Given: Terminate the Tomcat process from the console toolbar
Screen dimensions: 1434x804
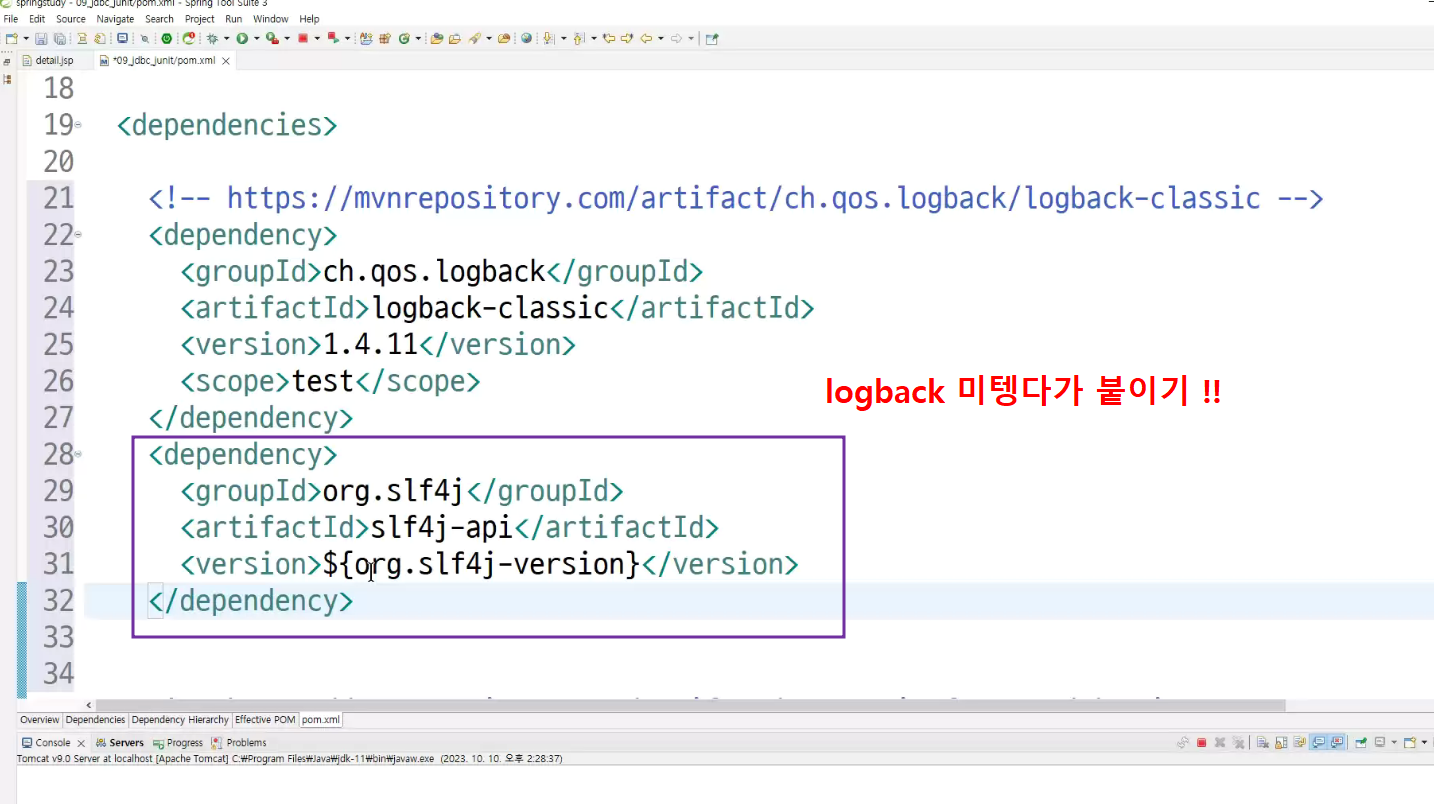Looking at the screenshot, I should (x=1202, y=743).
